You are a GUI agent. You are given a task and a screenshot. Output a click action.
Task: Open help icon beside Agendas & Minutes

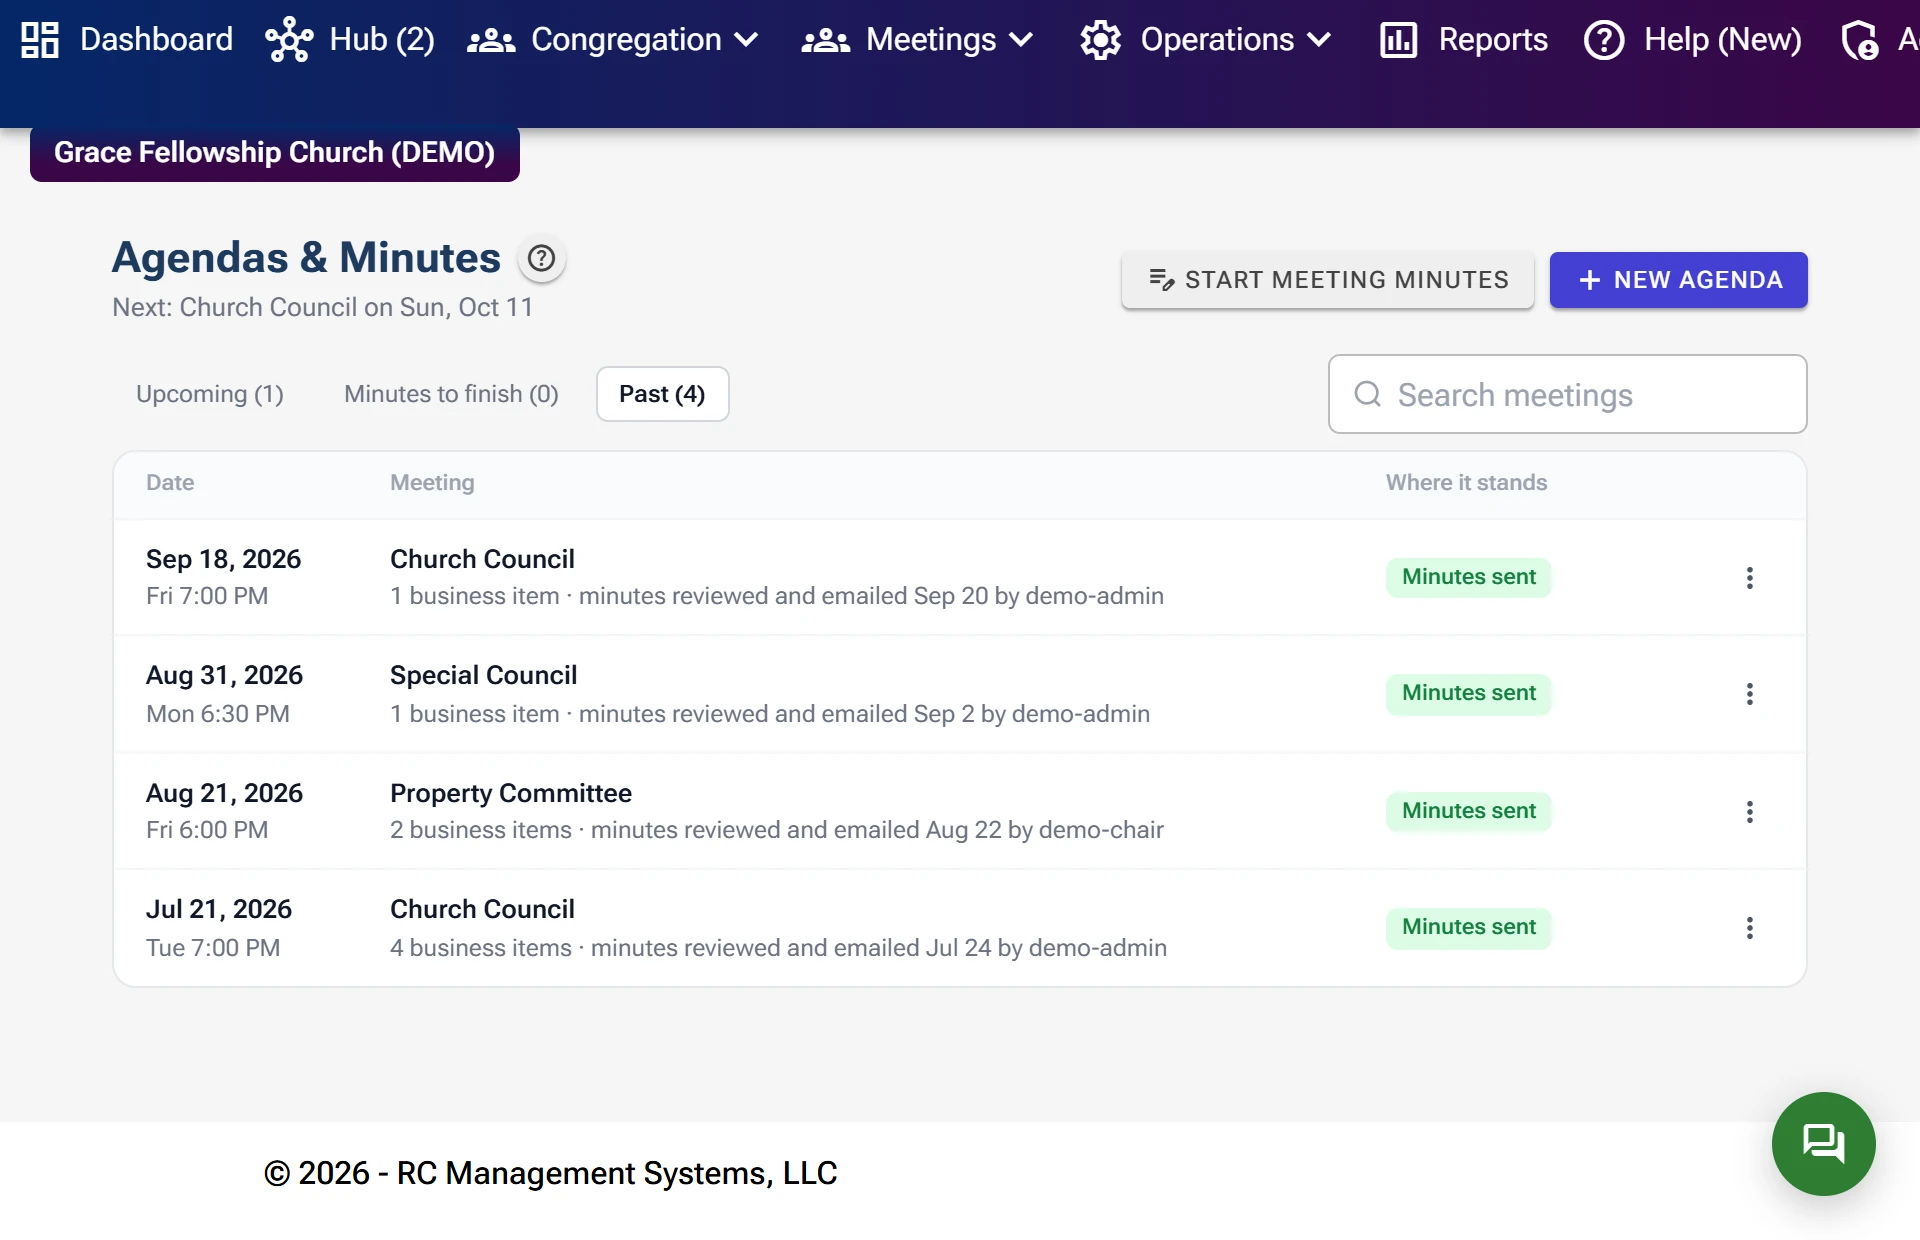click(x=541, y=258)
